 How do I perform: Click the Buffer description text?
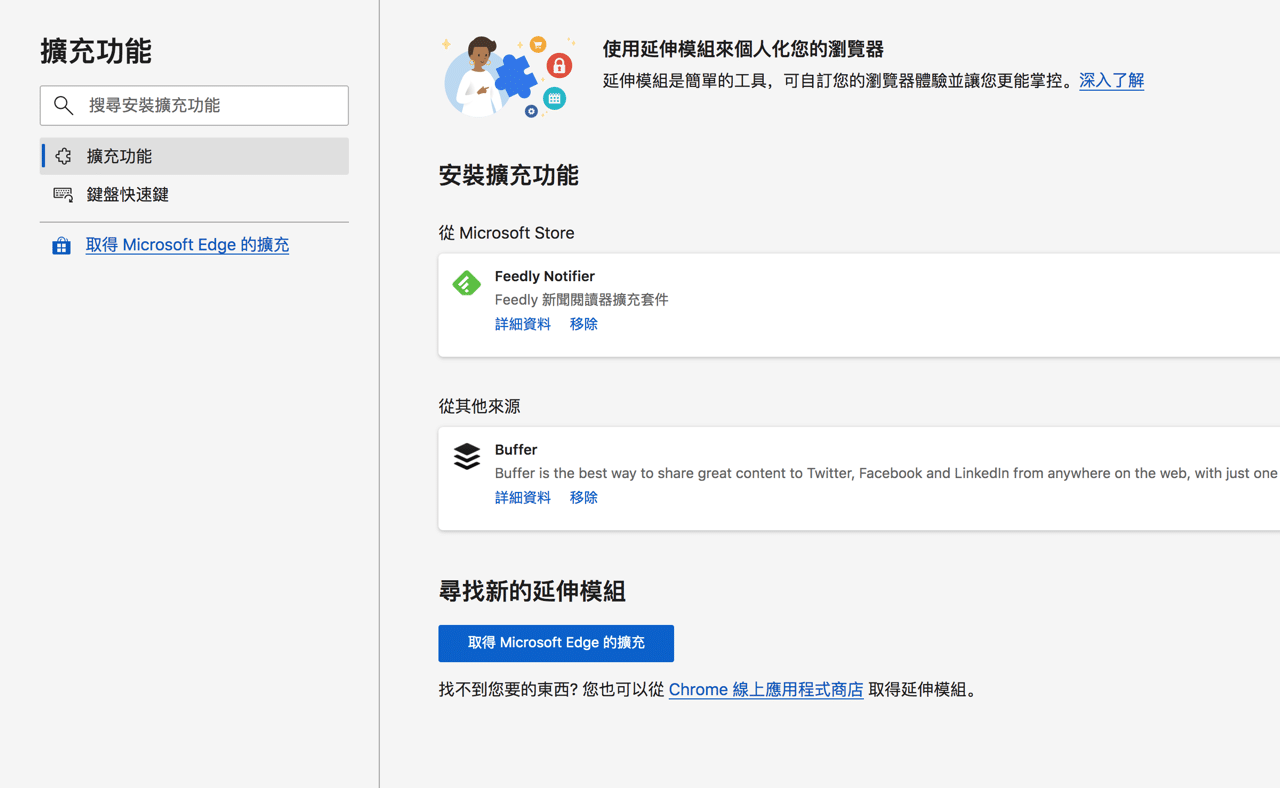(886, 473)
